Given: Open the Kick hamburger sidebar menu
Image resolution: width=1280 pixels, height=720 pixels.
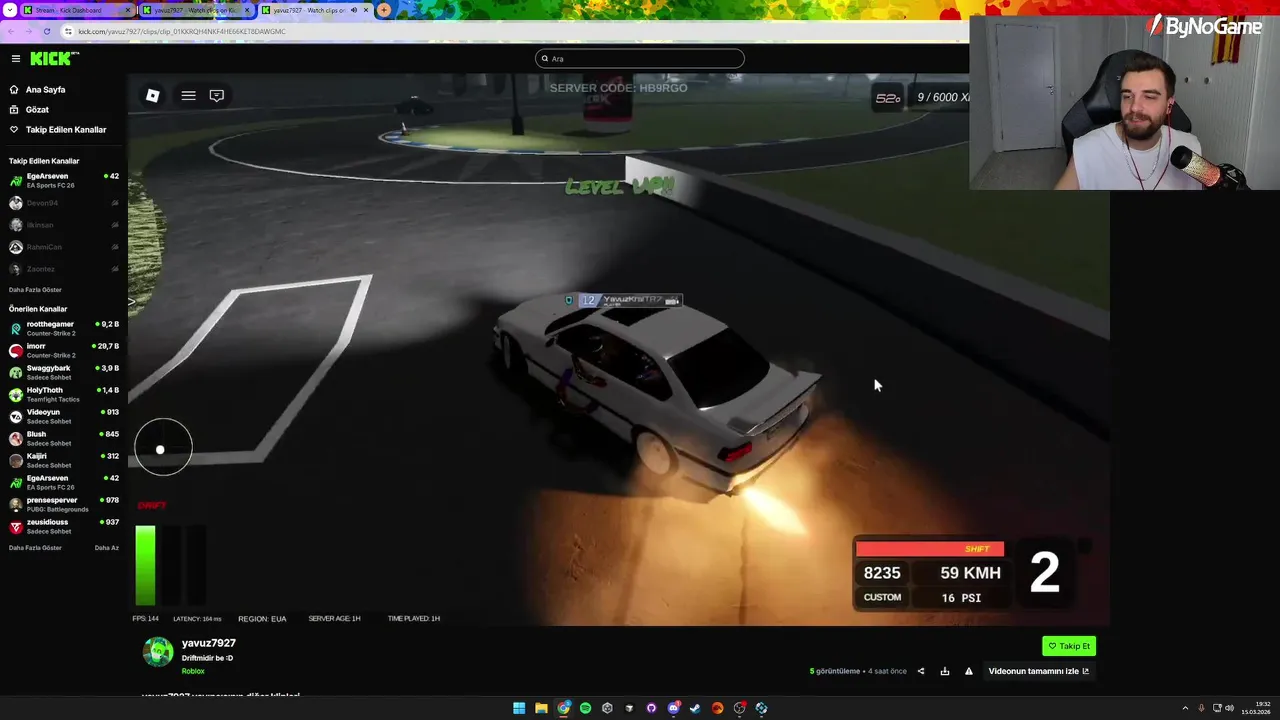Looking at the screenshot, I should point(15,59).
